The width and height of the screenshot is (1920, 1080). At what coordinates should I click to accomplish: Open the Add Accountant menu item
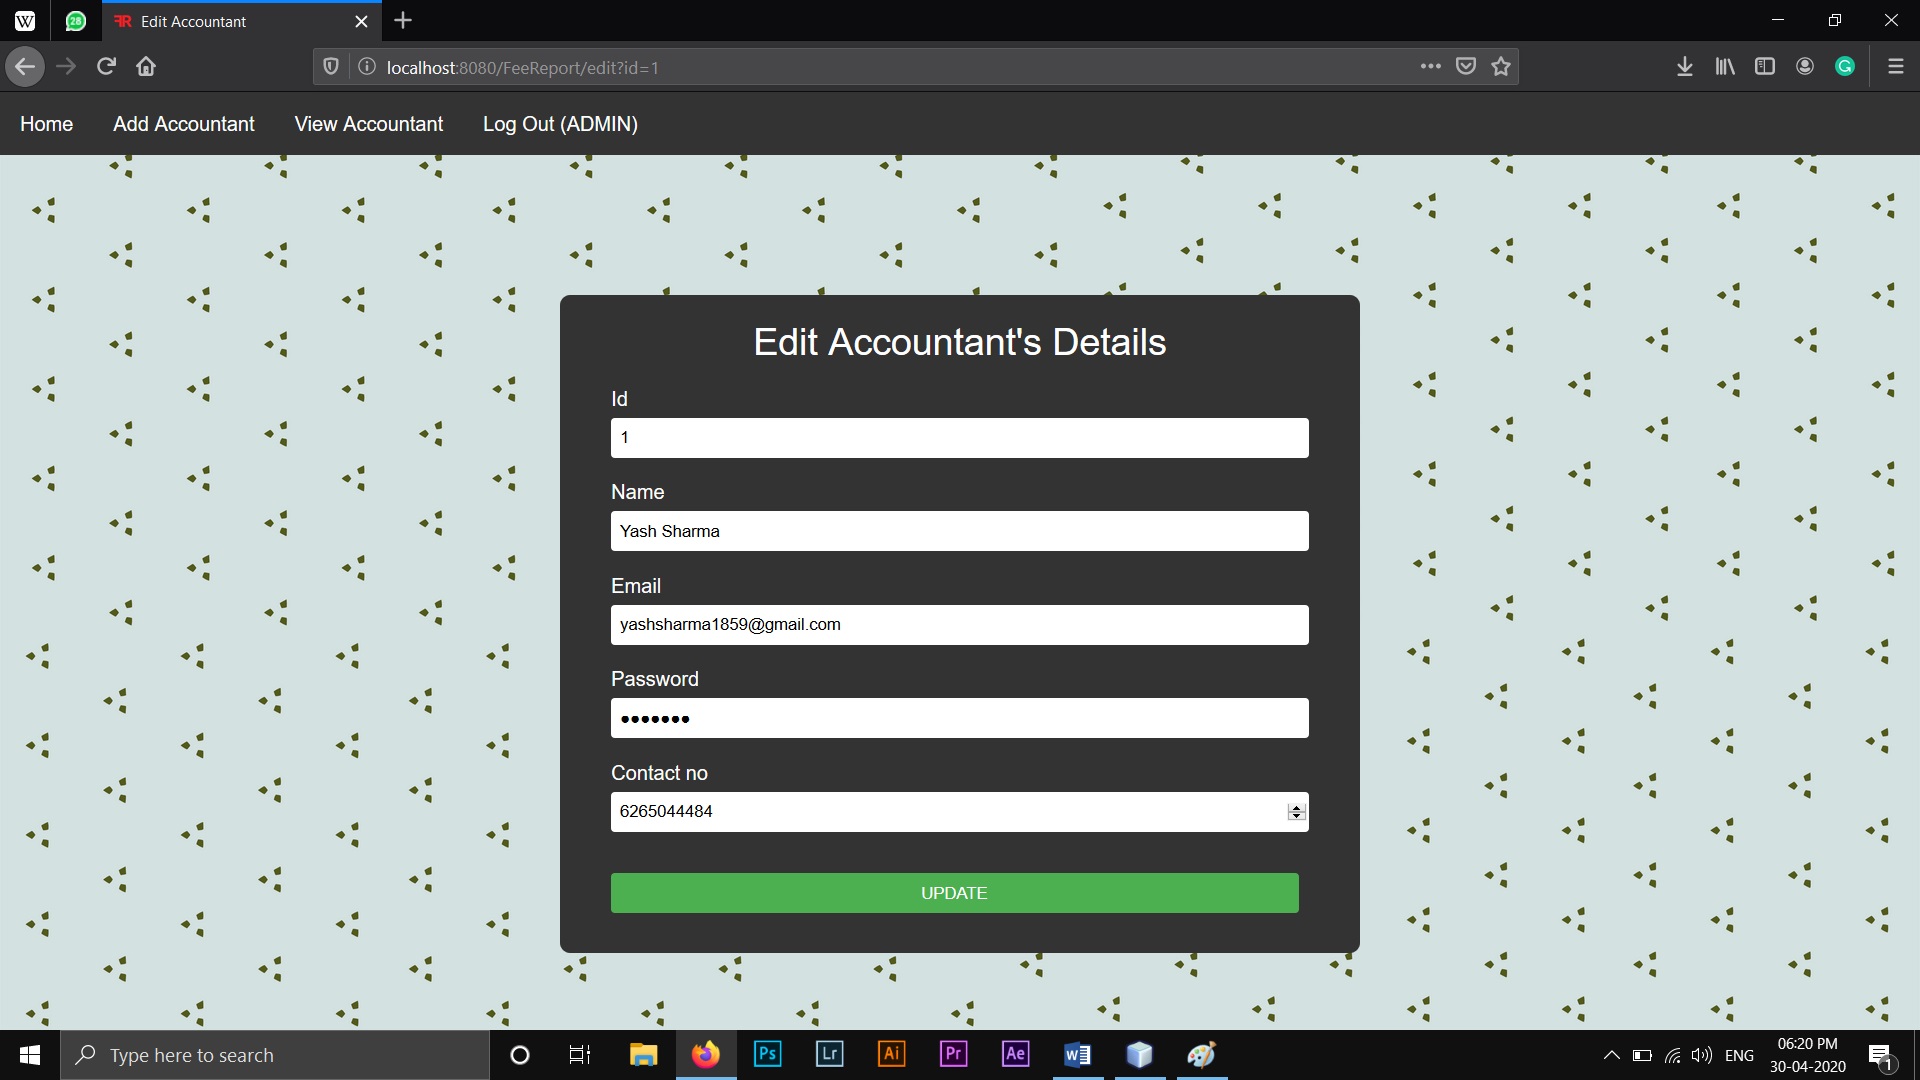coord(184,124)
